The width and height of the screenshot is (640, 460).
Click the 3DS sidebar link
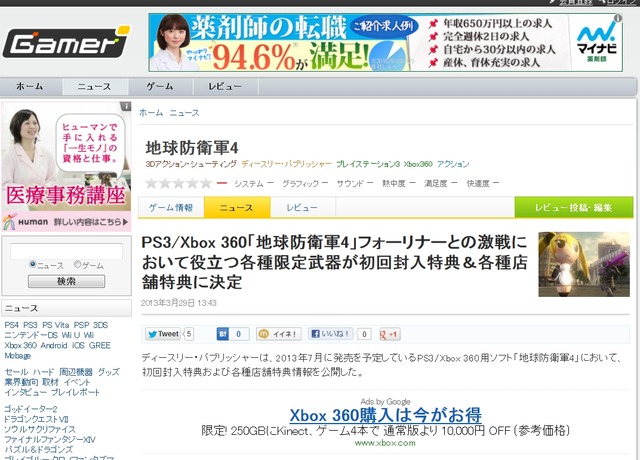tap(100, 325)
